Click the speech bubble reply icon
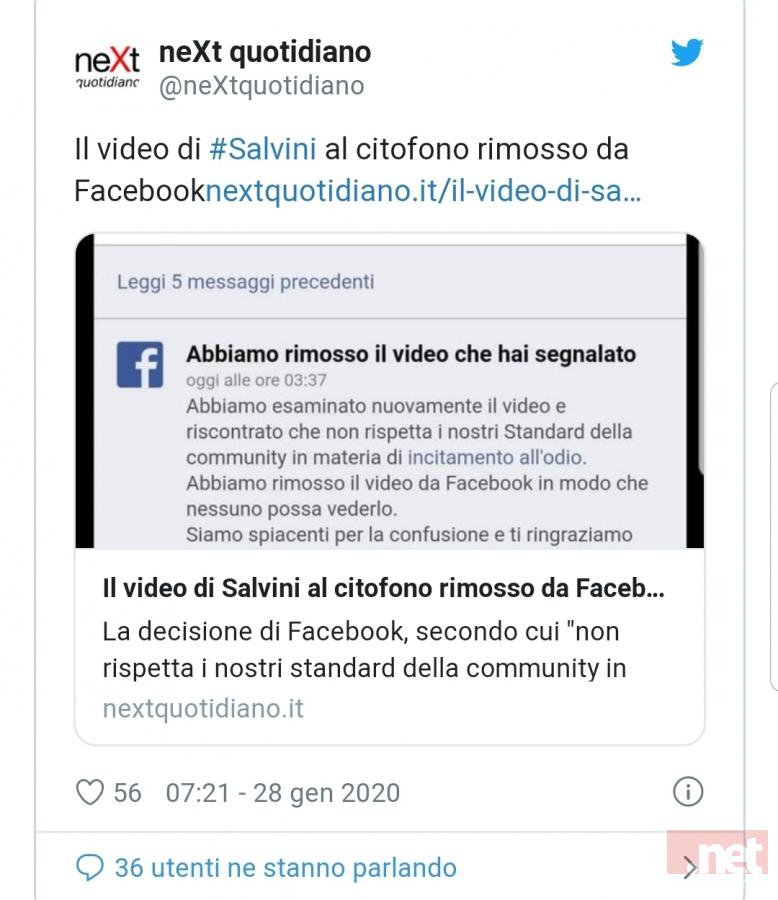This screenshot has width=778, height=900. tap(90, 867)
